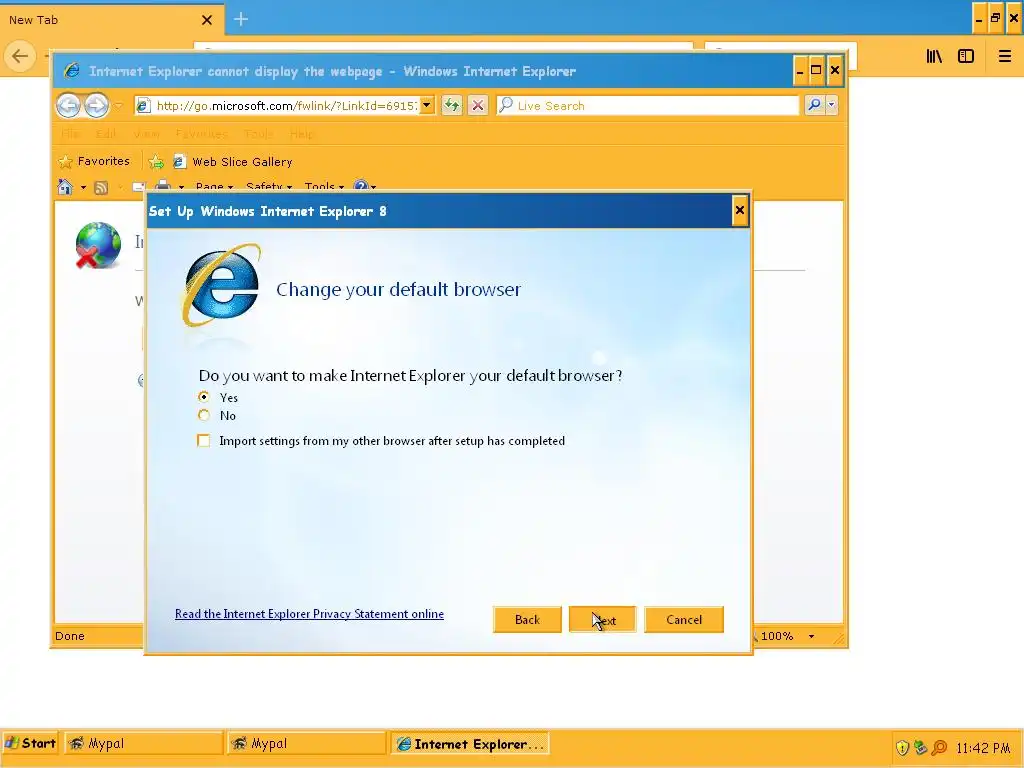This screenshot has width=1024, height=768.
Task: Switch to first Mypal taskbar button
Action: (144, 743)
